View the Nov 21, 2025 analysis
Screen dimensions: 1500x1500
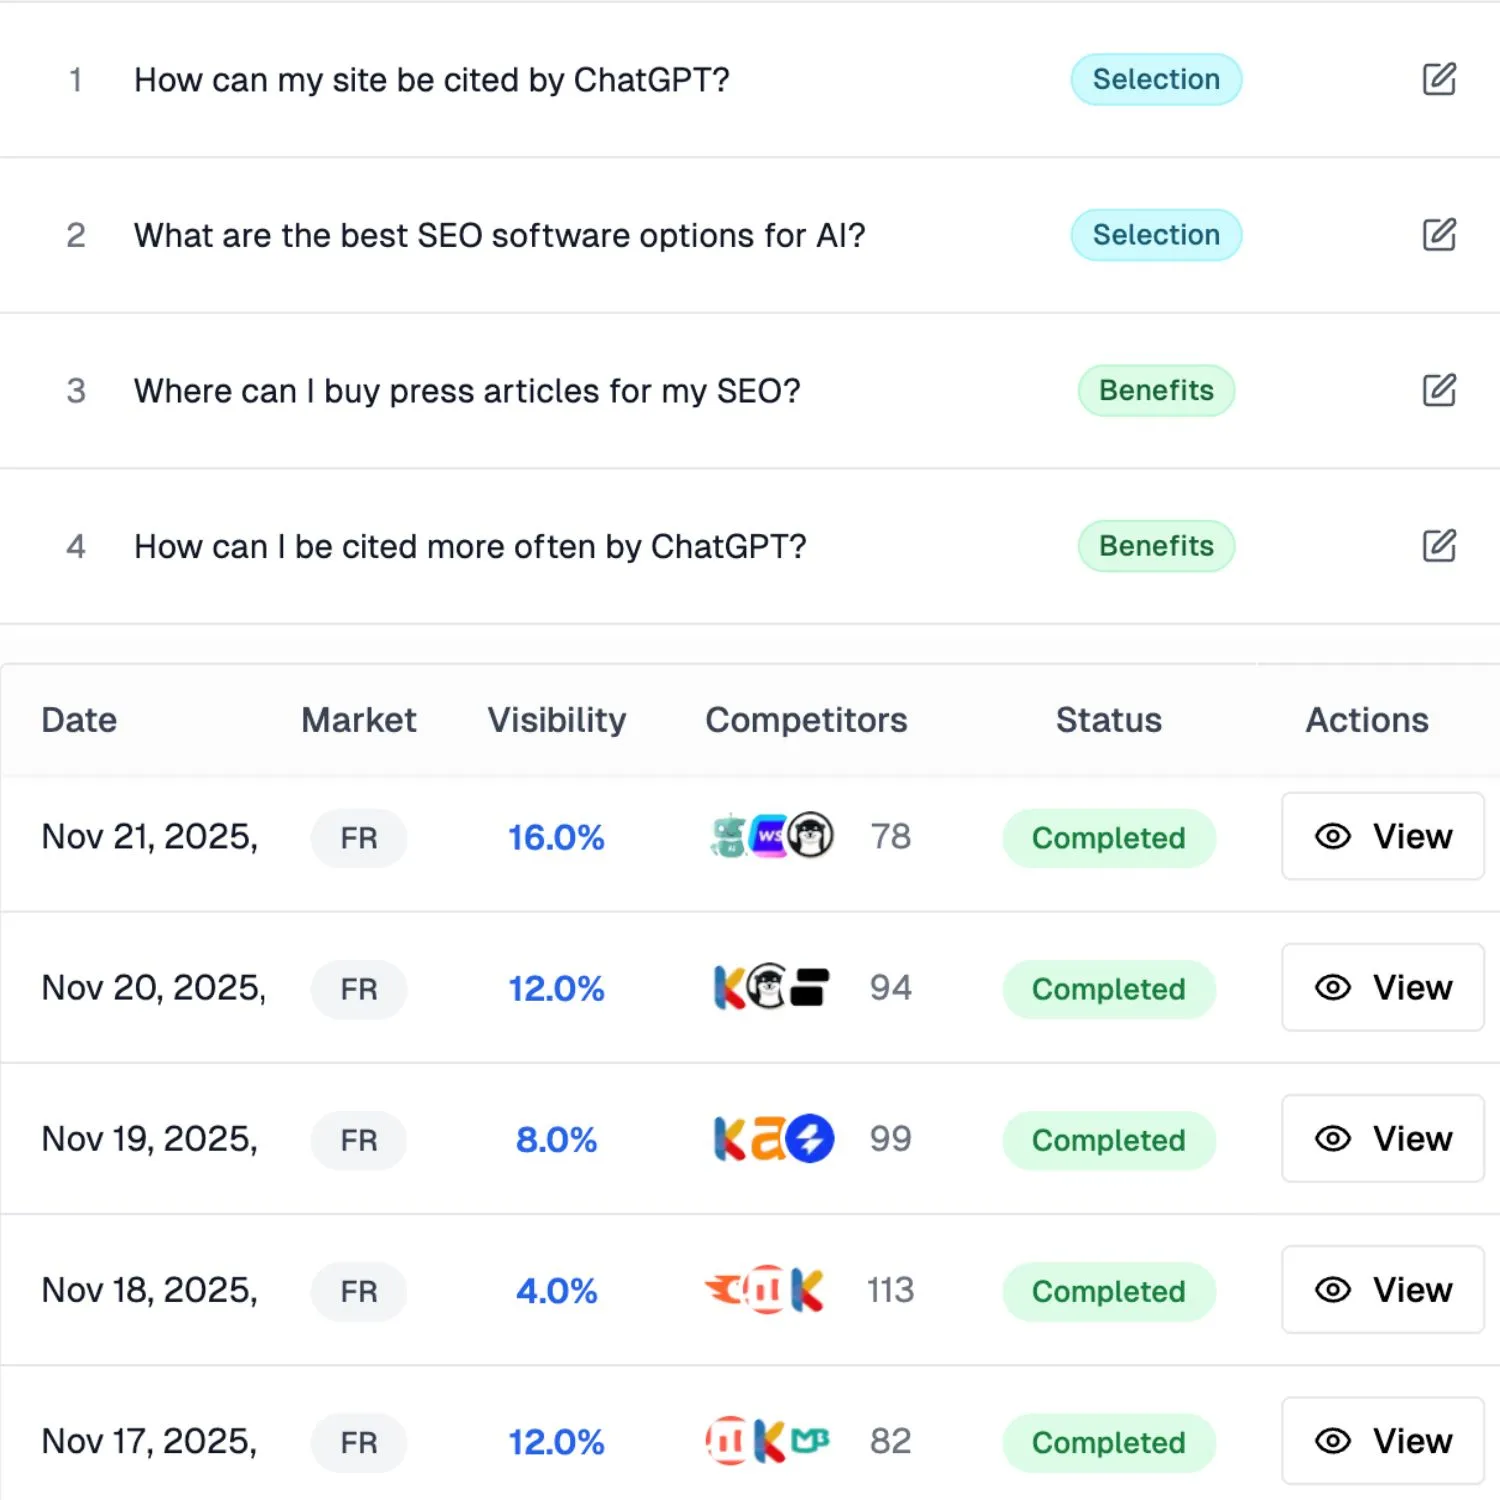coord(1383,836)
